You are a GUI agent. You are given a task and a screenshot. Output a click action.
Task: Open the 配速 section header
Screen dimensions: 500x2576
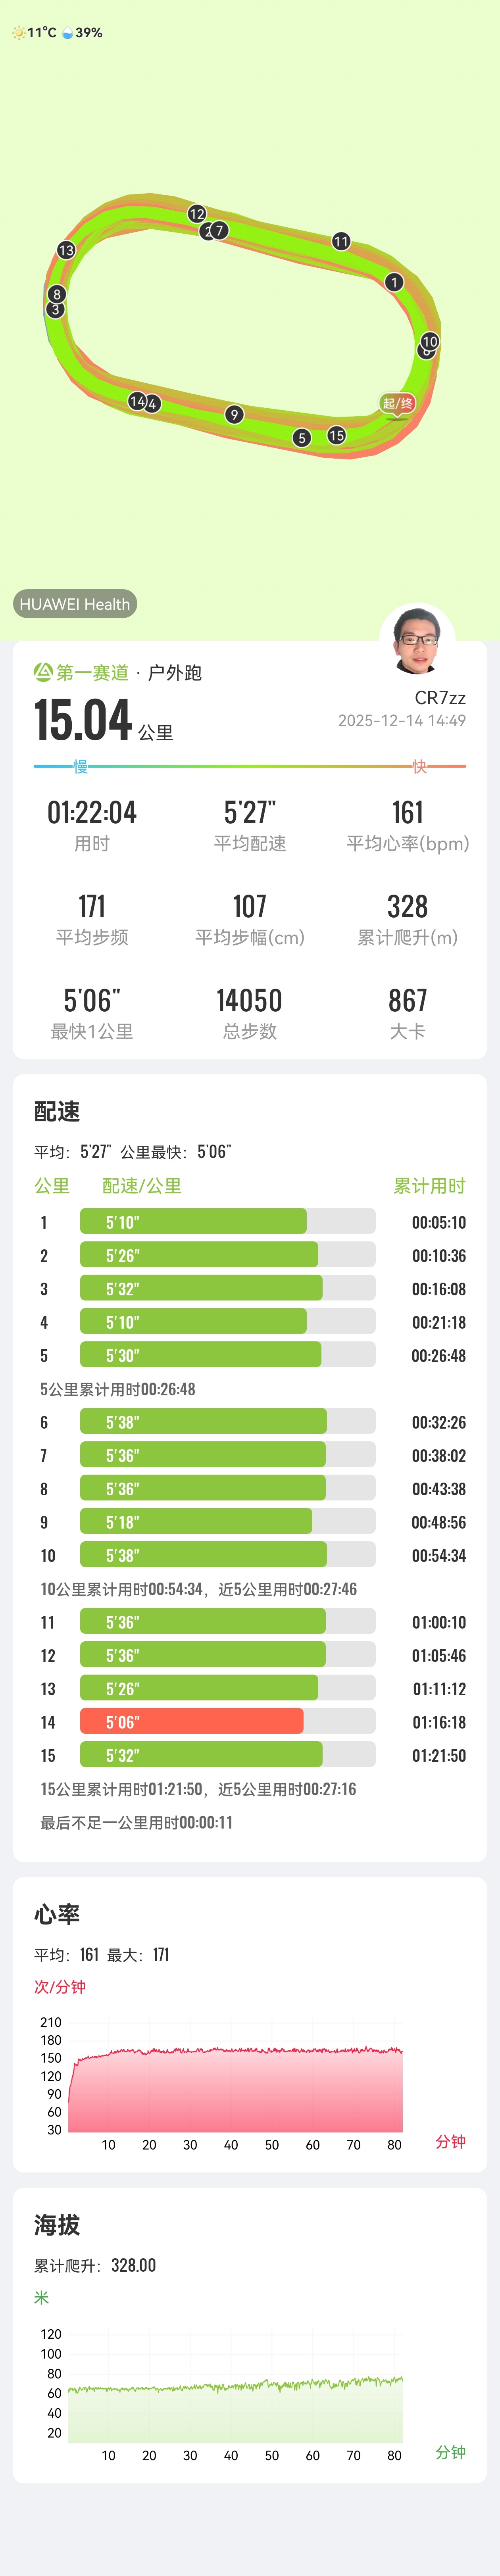[x=57, y=1111]
